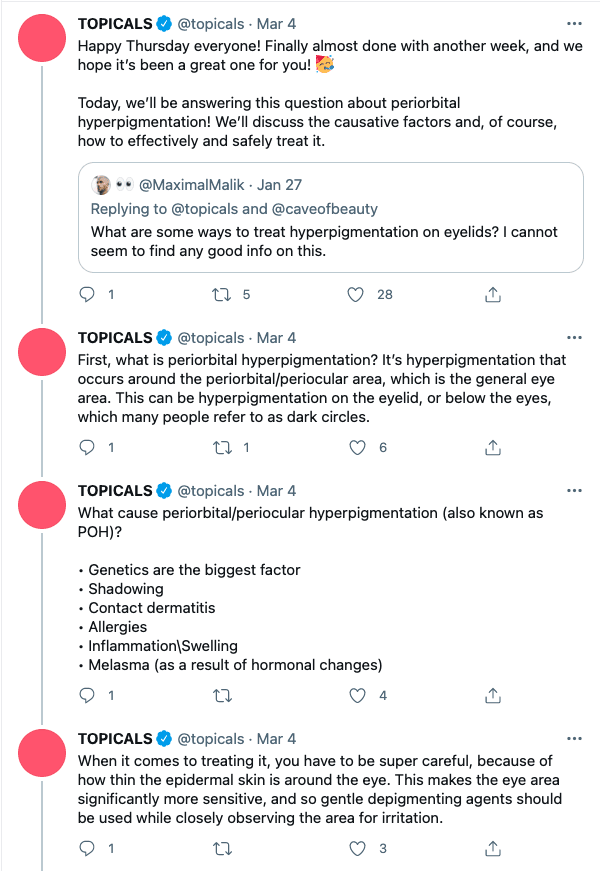Open more options on POH causes tweet

tap(573, 491)
